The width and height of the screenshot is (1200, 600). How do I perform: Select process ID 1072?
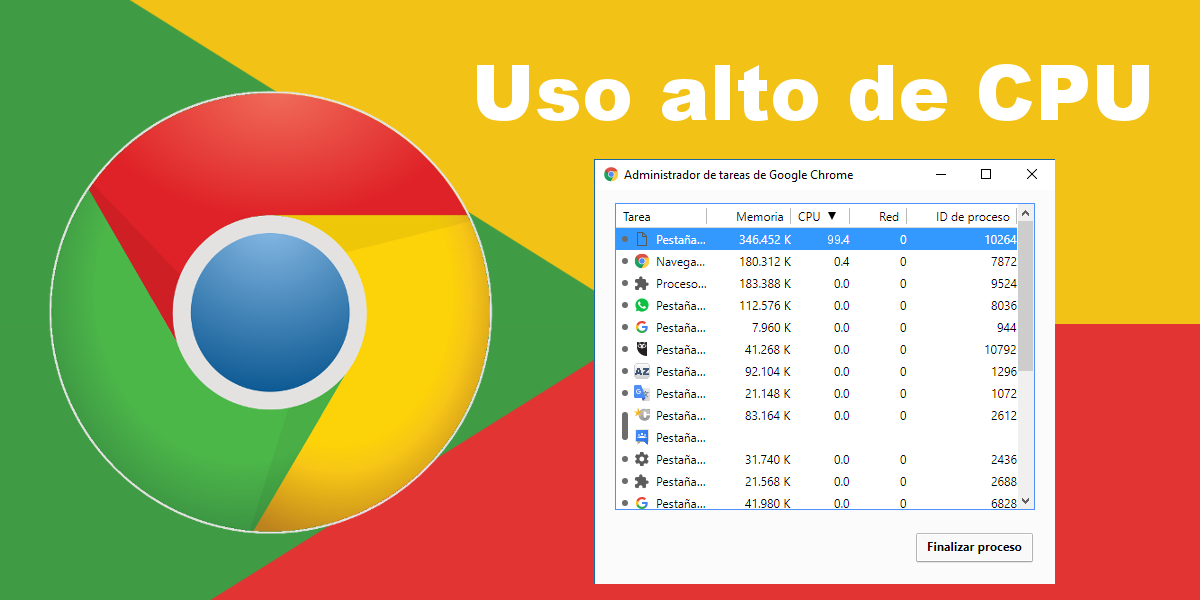(1003, 394)
